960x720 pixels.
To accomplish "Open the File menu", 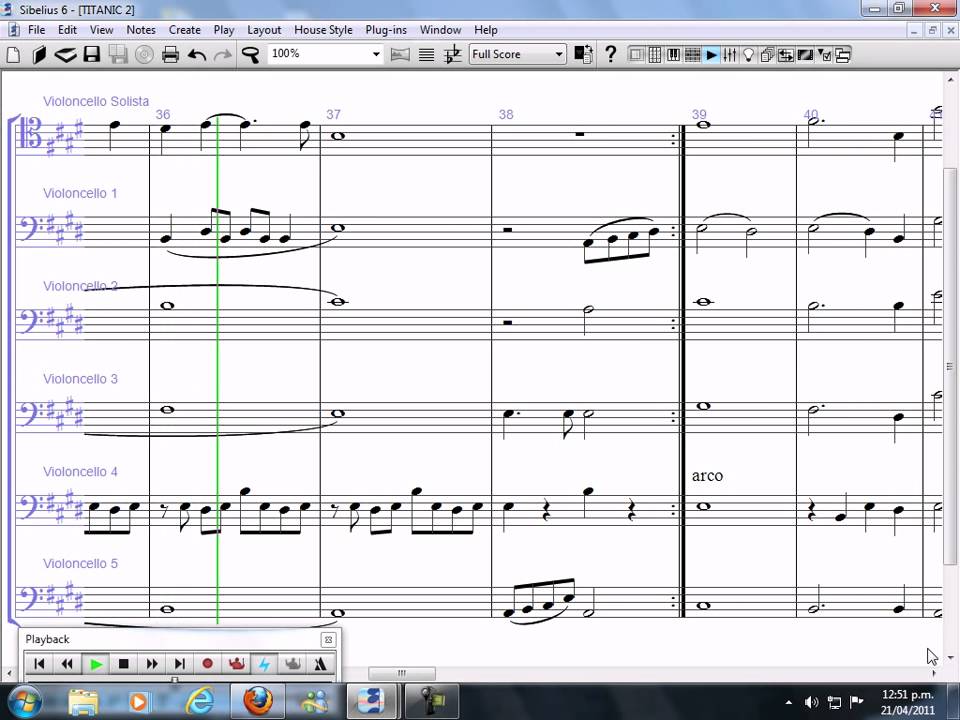I will click(x=36, y=29).
